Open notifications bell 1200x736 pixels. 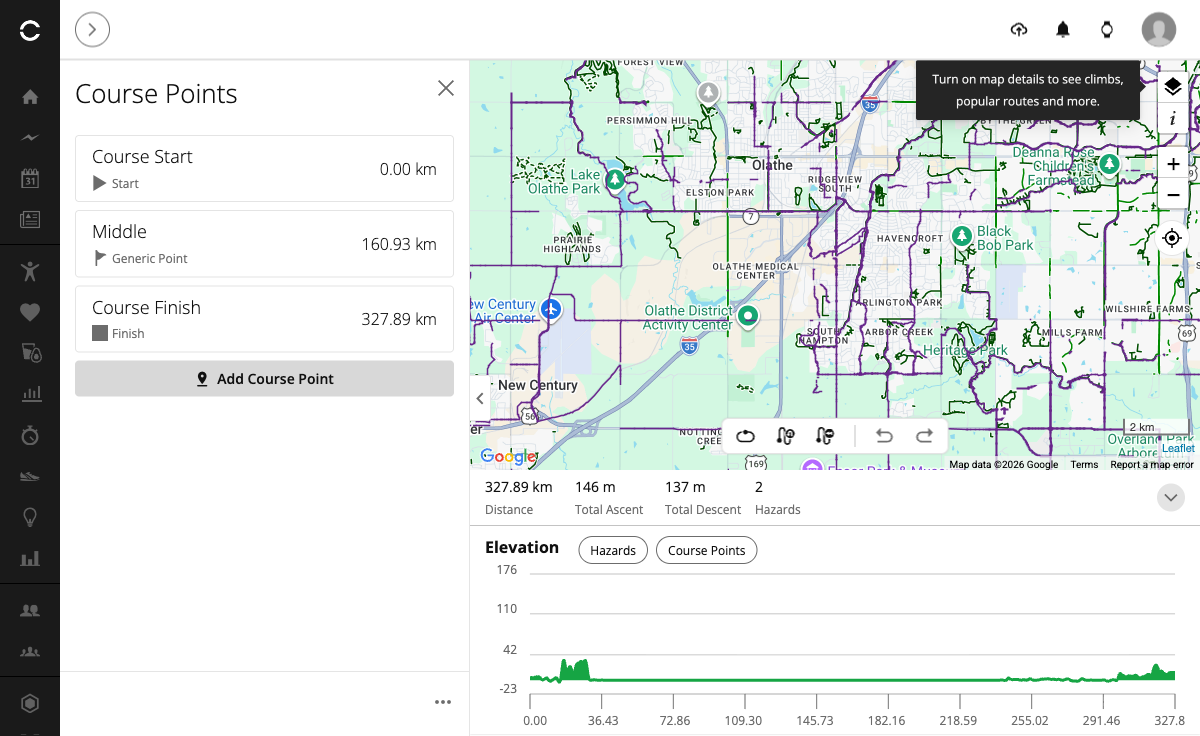coord(1063,30)
